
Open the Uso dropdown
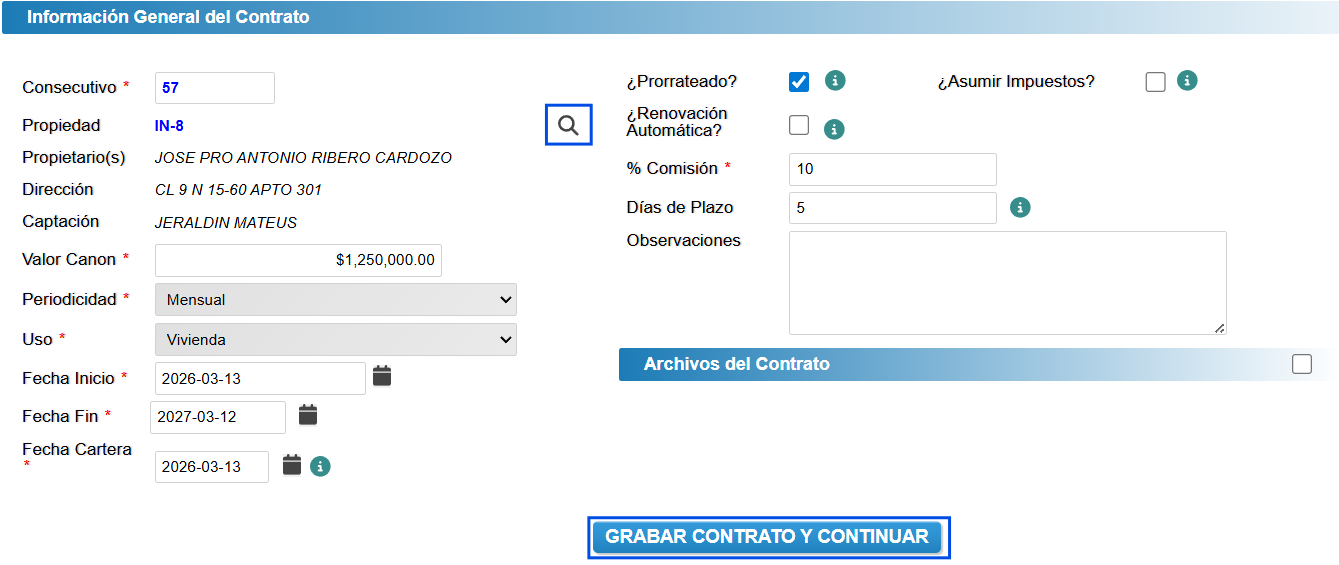[336, 339]
